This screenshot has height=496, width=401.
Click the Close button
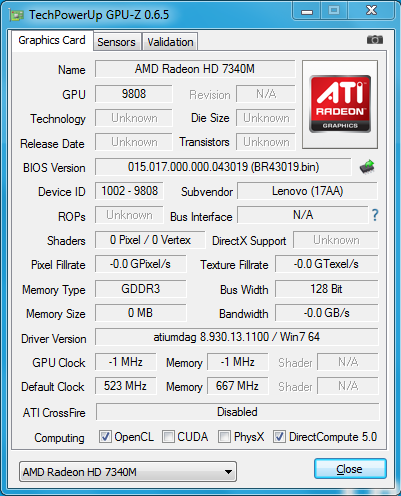(350, 469)
